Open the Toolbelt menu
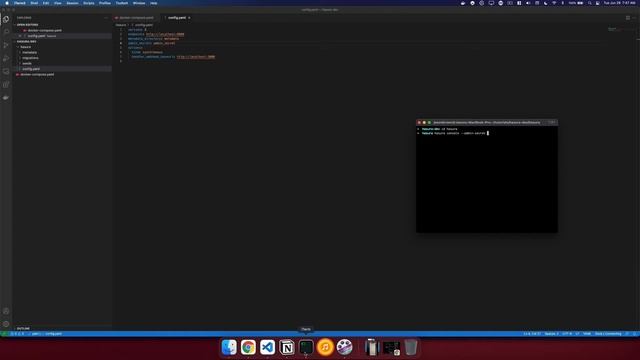 [x=122, y=3]
